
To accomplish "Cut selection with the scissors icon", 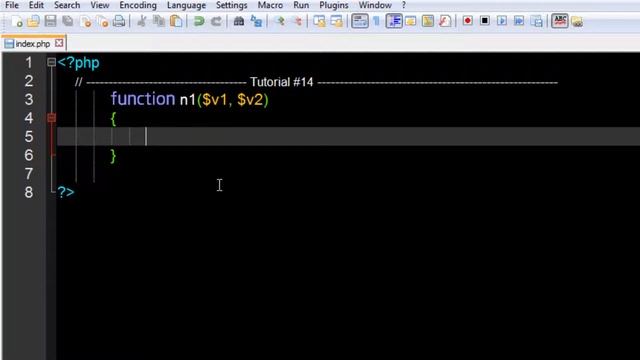I will point(142,21).
